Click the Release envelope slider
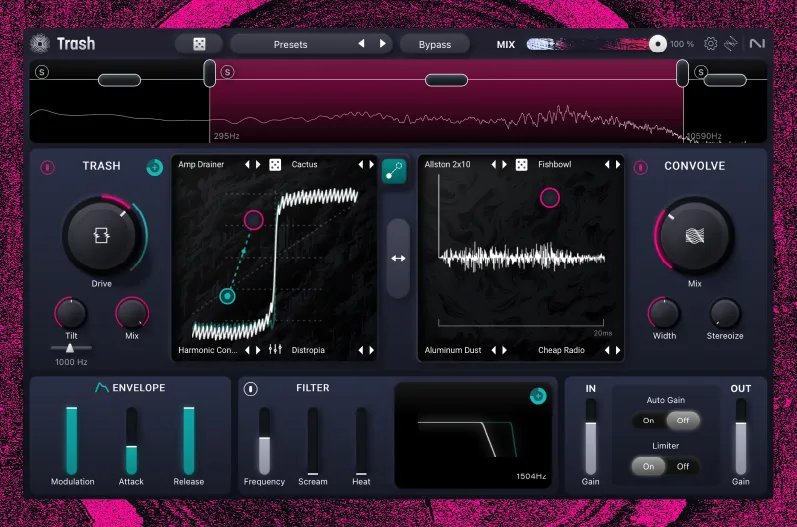 [x=189, y=440]
